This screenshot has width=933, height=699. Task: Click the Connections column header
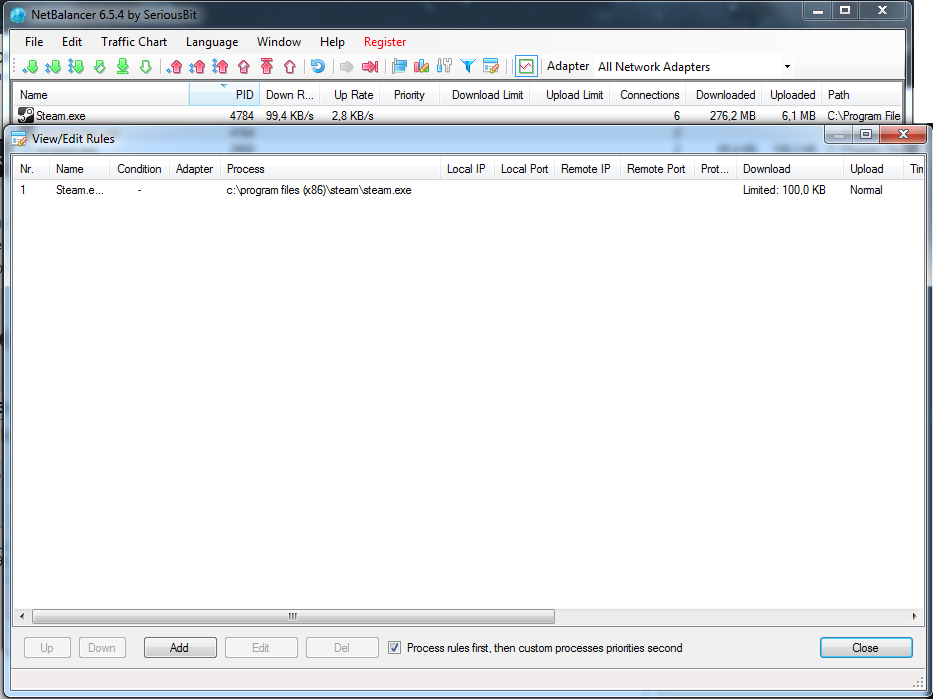pos(647,95)
